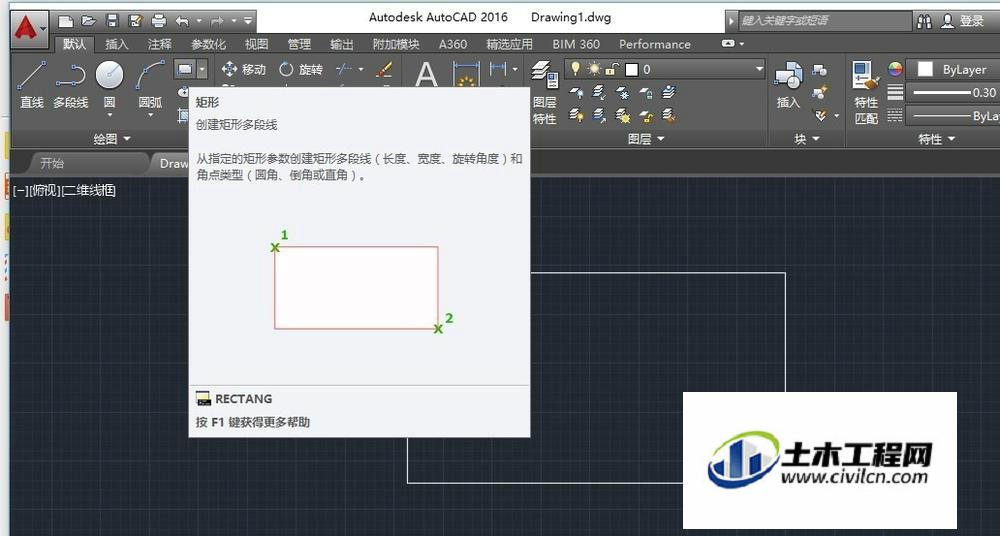Select the 直线 (Line) tool
Screen dimensions: 1000x536
coord(31,85)
